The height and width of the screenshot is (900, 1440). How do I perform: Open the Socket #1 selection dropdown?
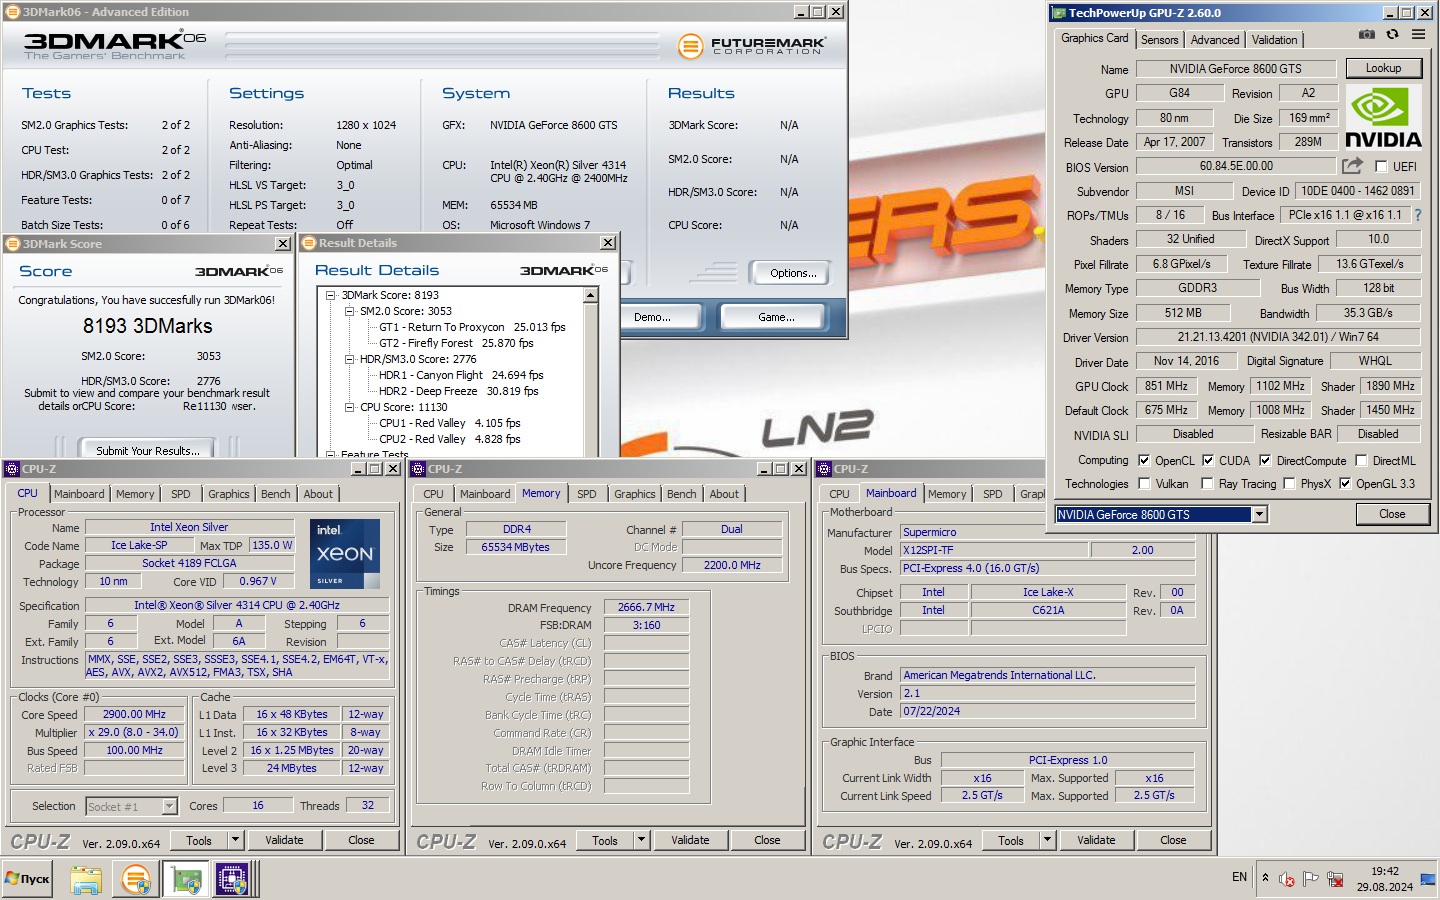click(169, 806)
